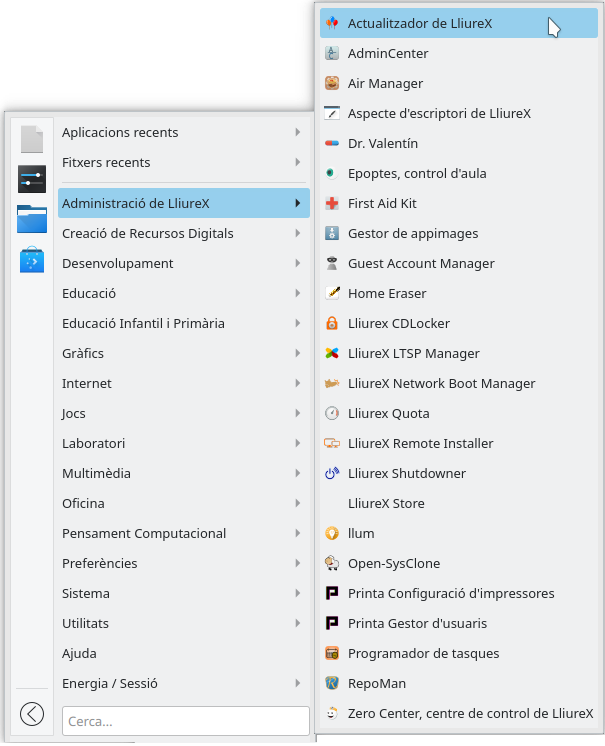Open the software store bag icon in sidebar

click(x=32, y=260)
